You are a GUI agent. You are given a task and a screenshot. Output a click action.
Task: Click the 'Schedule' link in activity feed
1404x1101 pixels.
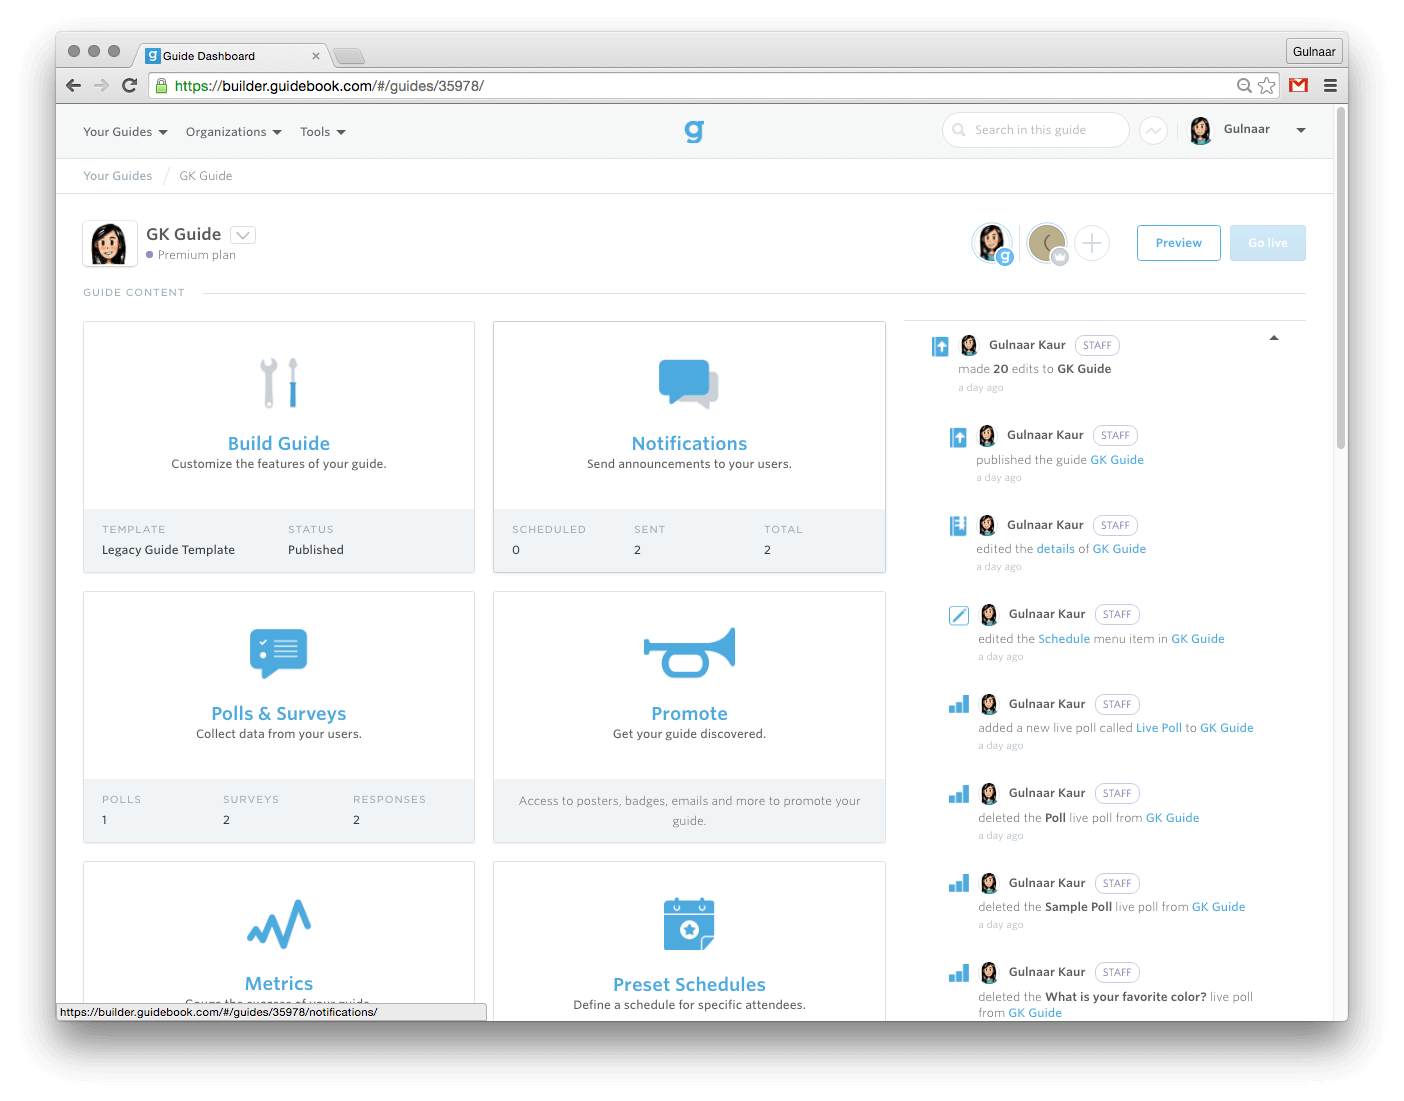1064,639
